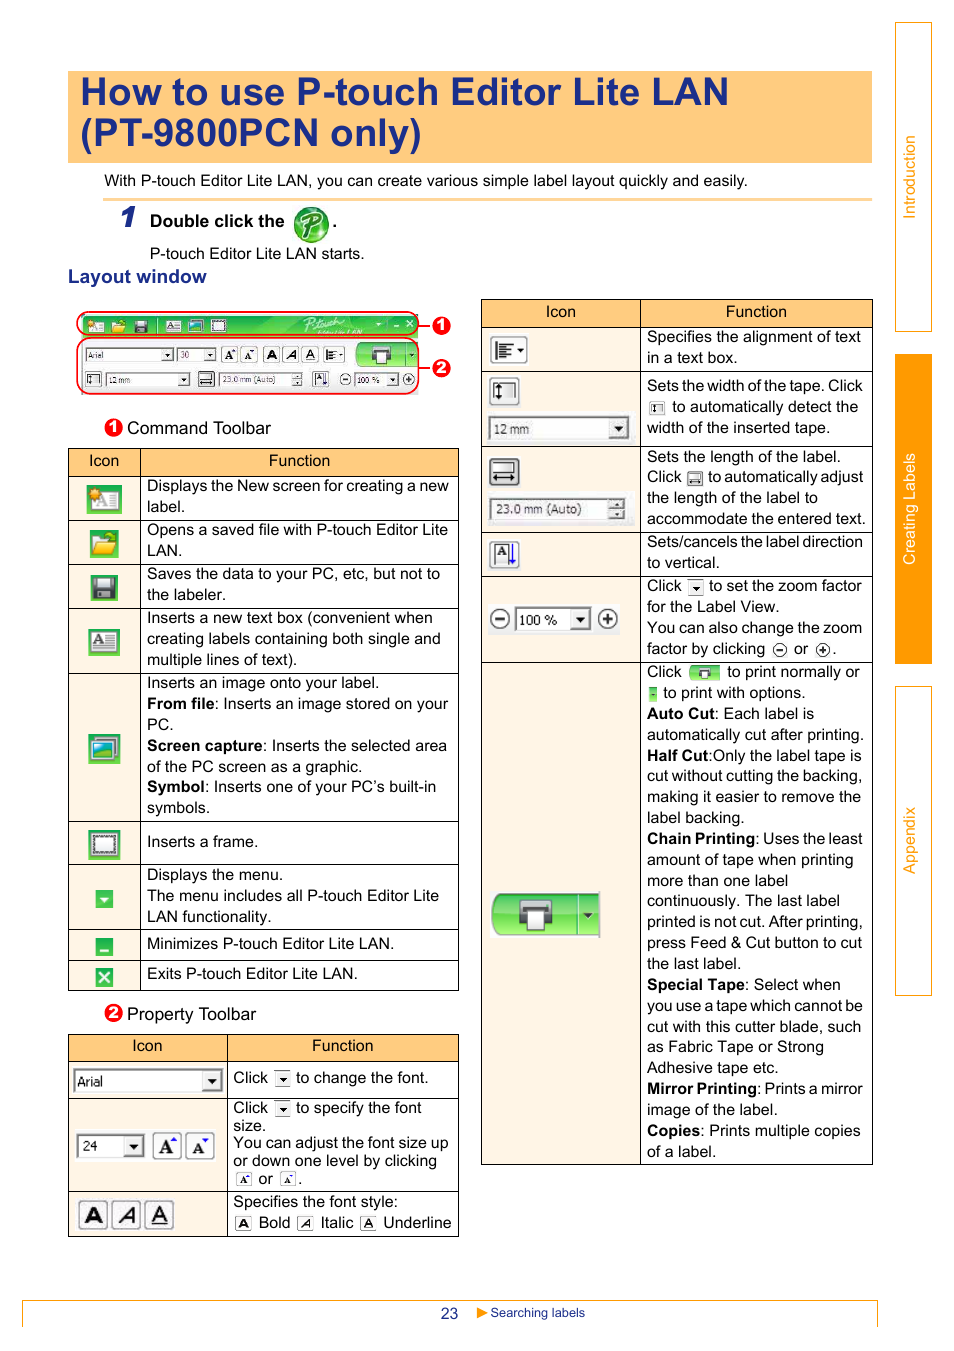954x1351 pixels.
Task: Click the green exit X icon in the table
Action: (104, 977)
